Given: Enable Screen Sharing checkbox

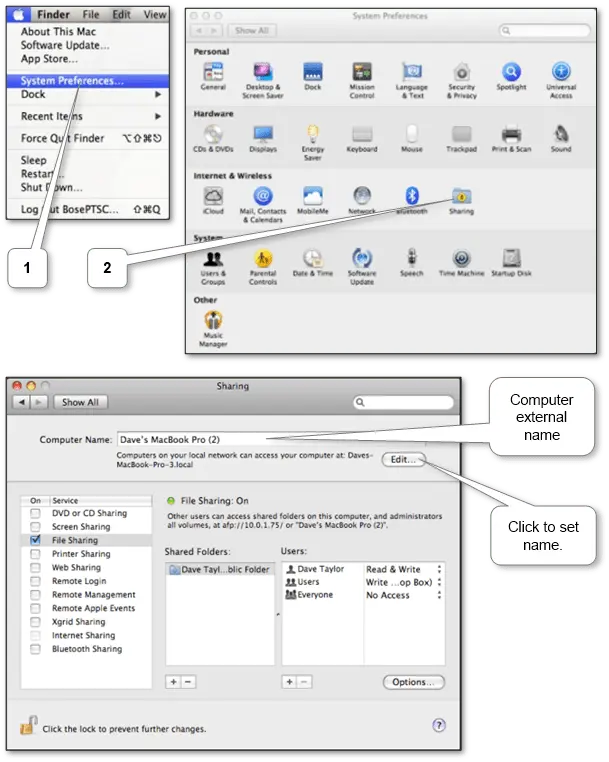Looking at the screenshot, I should pyautogui.click(x=35, y=527).
